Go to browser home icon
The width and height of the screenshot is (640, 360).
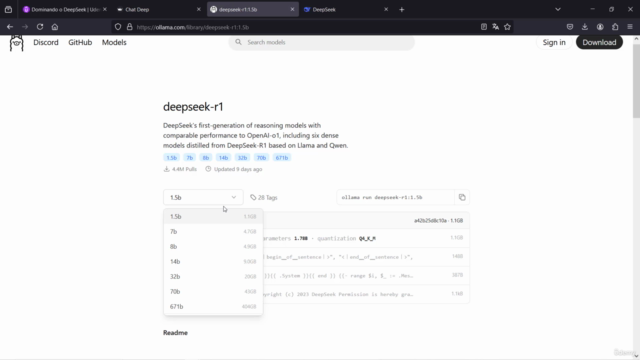[x=55, y=27]
